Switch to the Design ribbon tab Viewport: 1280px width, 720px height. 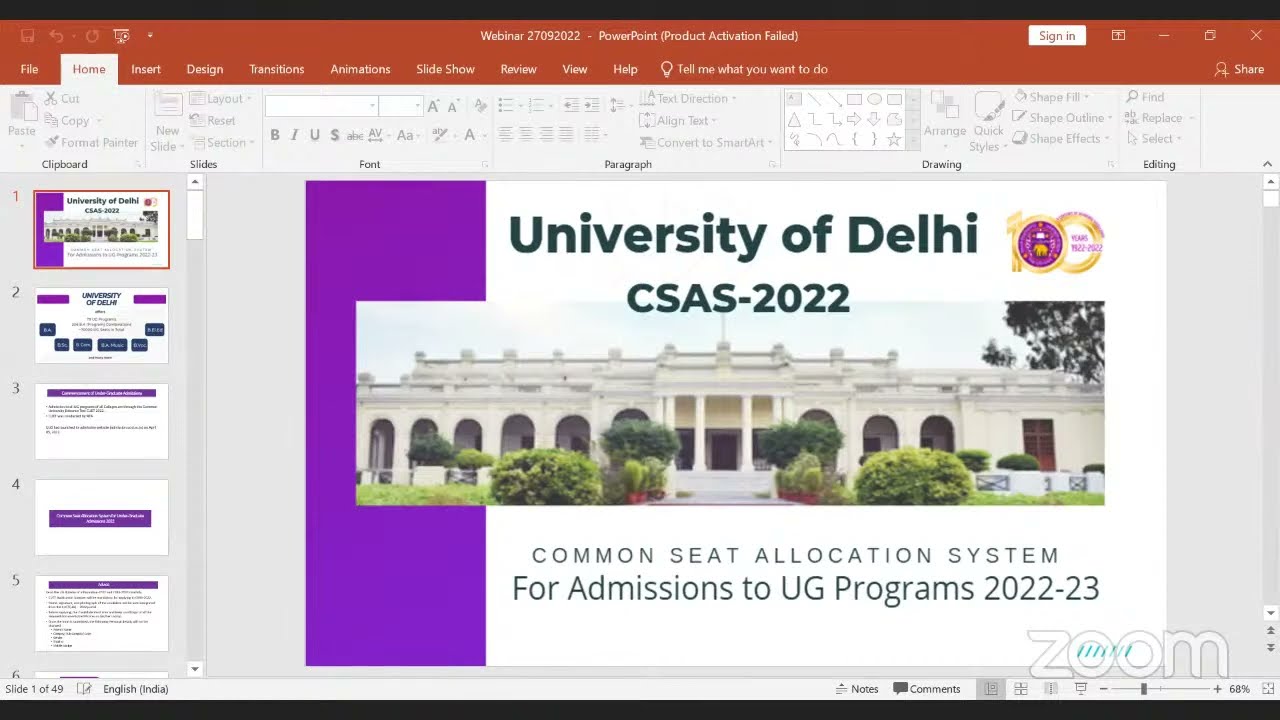pyautogui.click(x=205, y=69)
